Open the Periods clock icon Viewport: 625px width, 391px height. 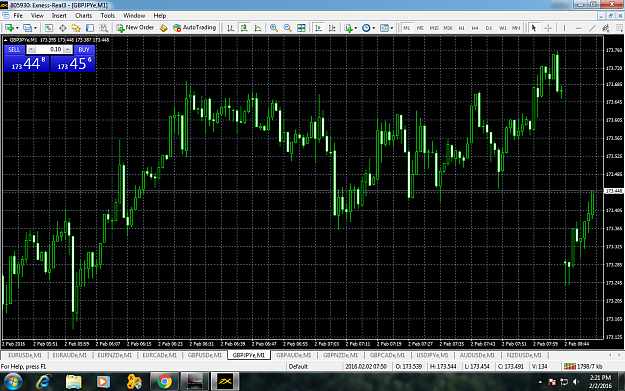coord(366,28)
